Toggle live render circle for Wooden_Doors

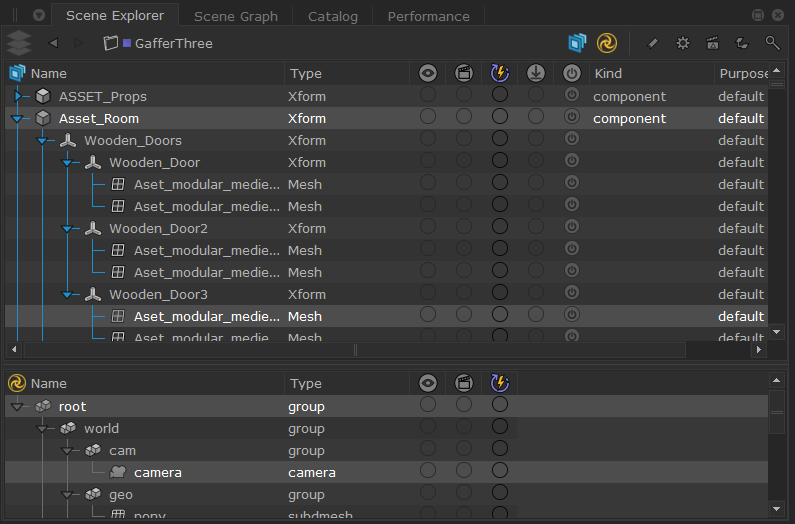pyautogui.click(x=500, y=141)
